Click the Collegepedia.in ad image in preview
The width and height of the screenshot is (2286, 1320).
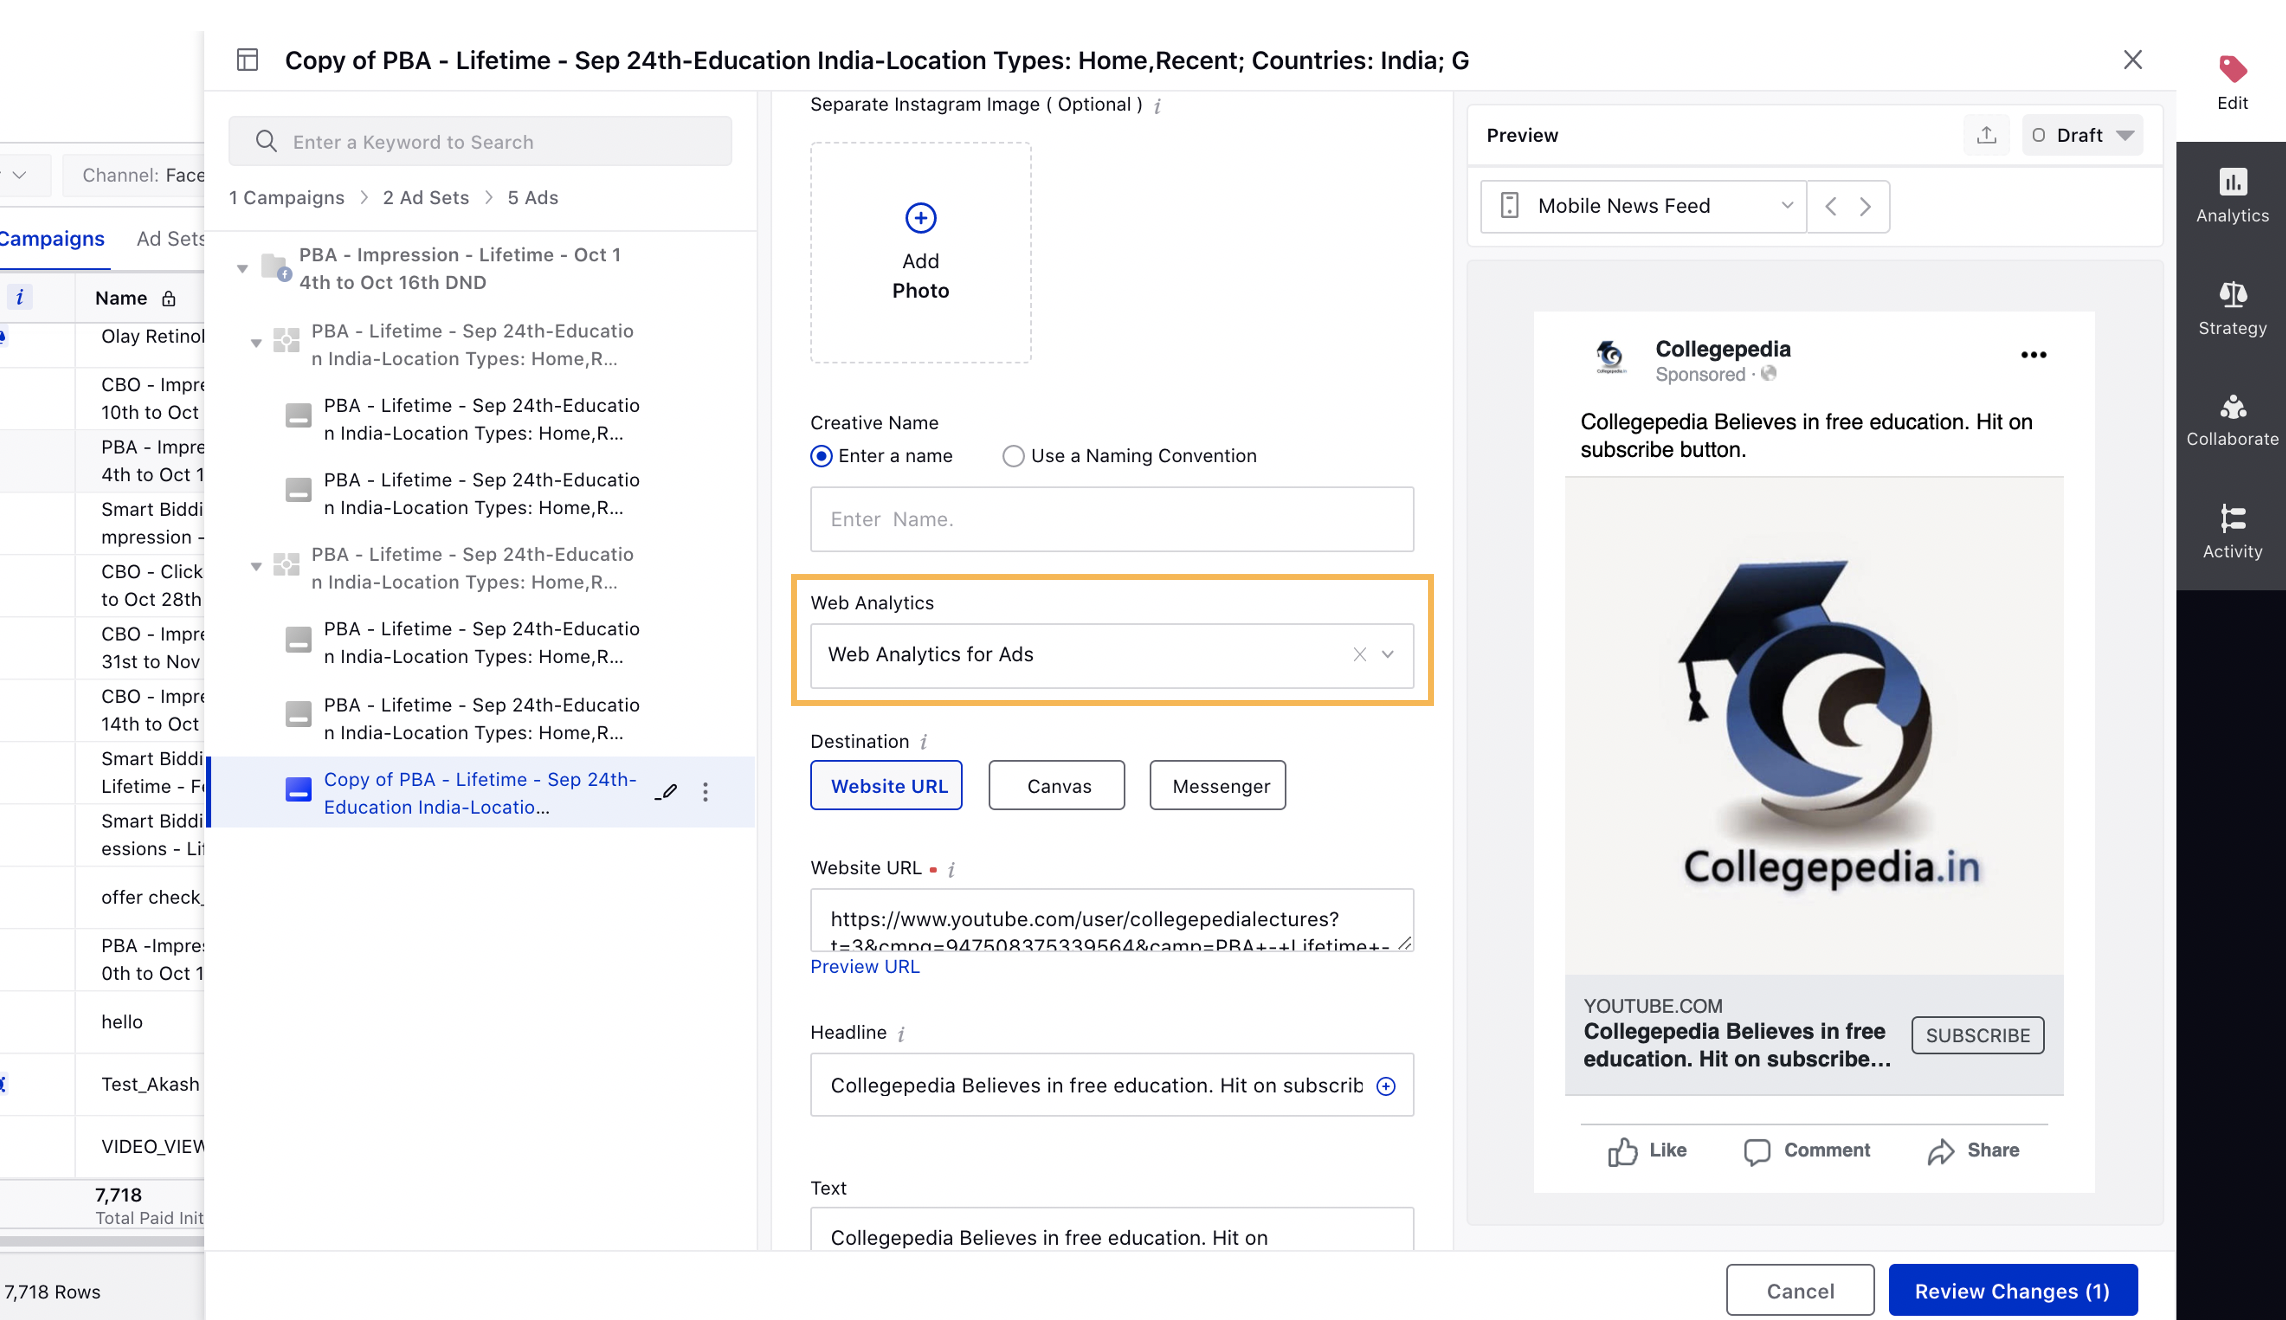1814,726
